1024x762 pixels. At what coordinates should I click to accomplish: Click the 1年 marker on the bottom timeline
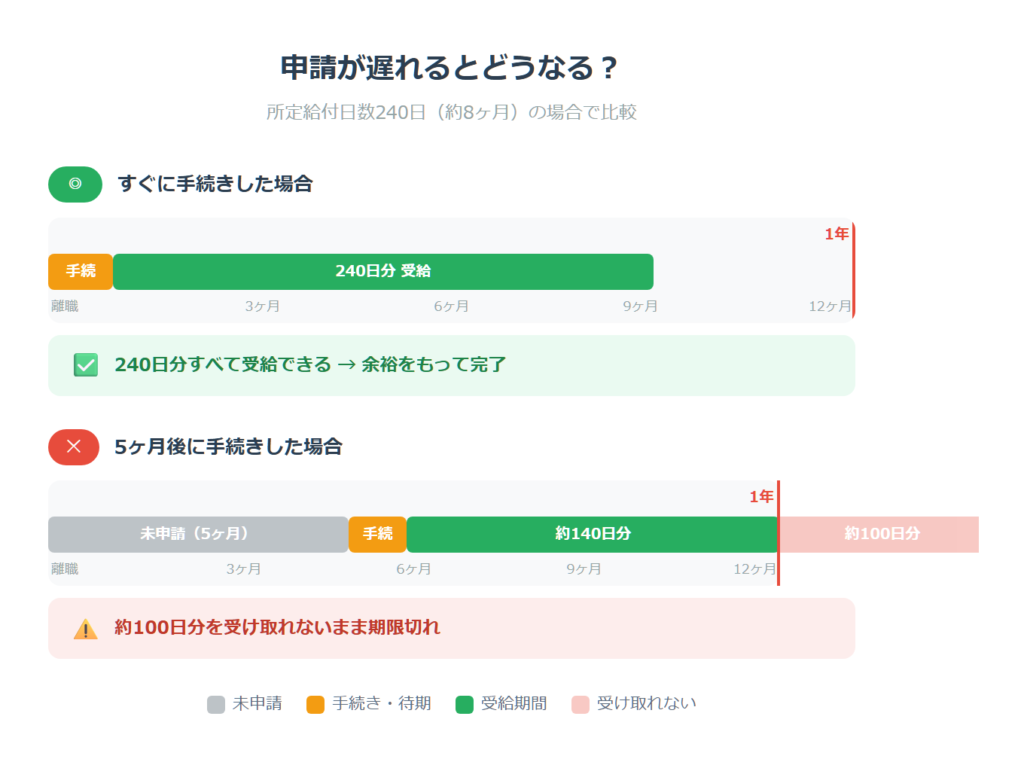coord(761,497)
